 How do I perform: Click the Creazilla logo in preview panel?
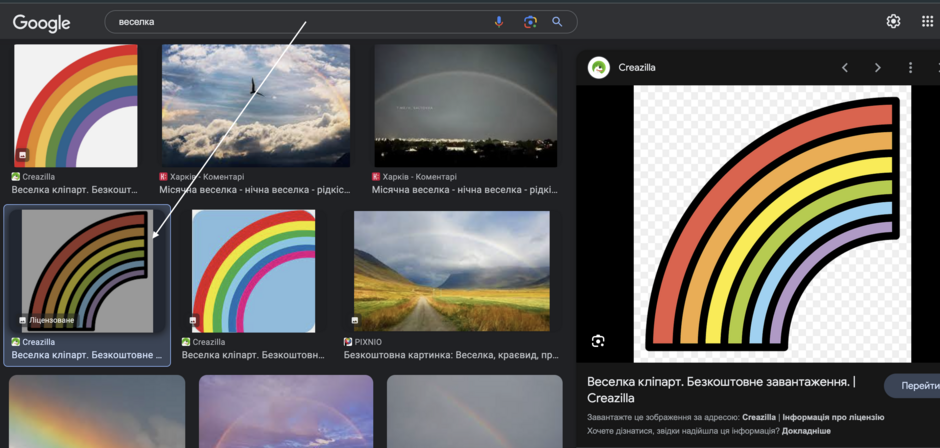[598, 68]
